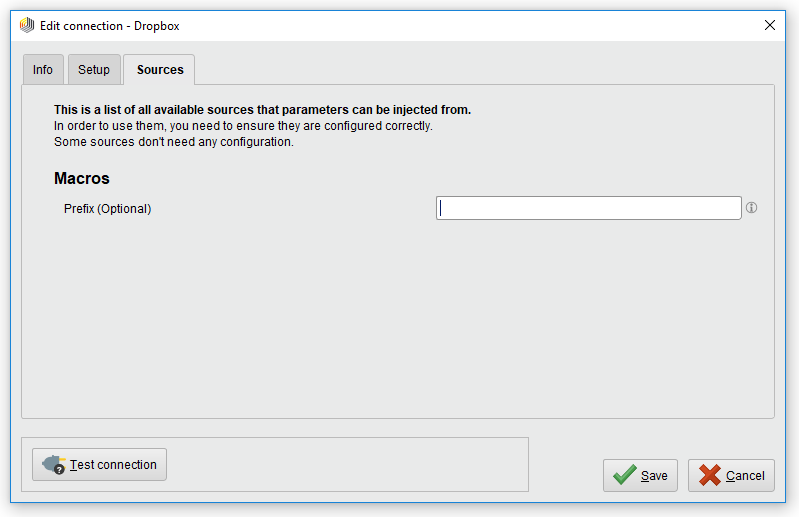799x517 pixels.
Task: Close the Edit connection dialog window
Action: pyautogui.click(x=770, y=25)
